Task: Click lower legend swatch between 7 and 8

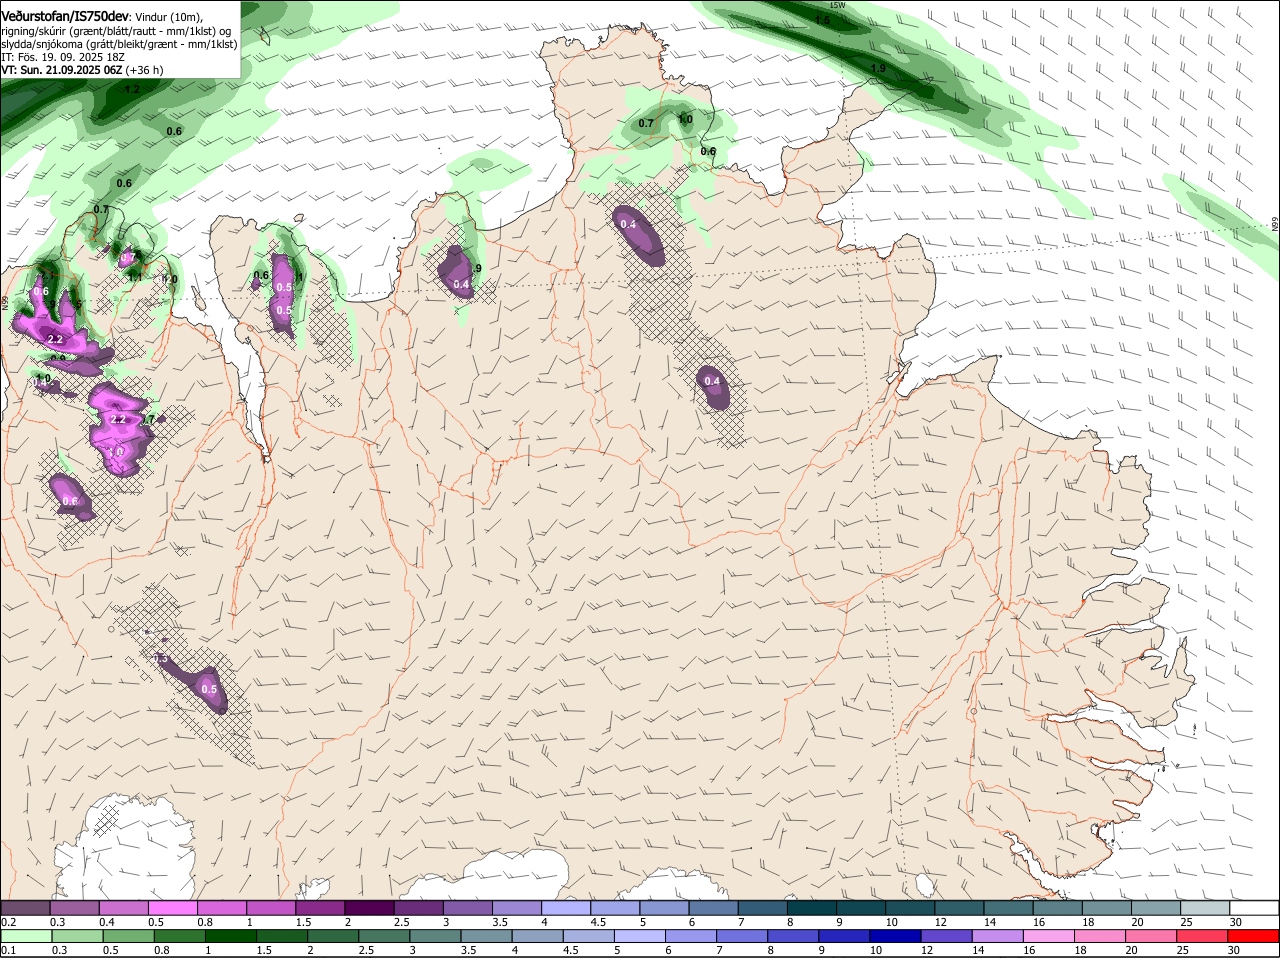Action: (744, 936)
